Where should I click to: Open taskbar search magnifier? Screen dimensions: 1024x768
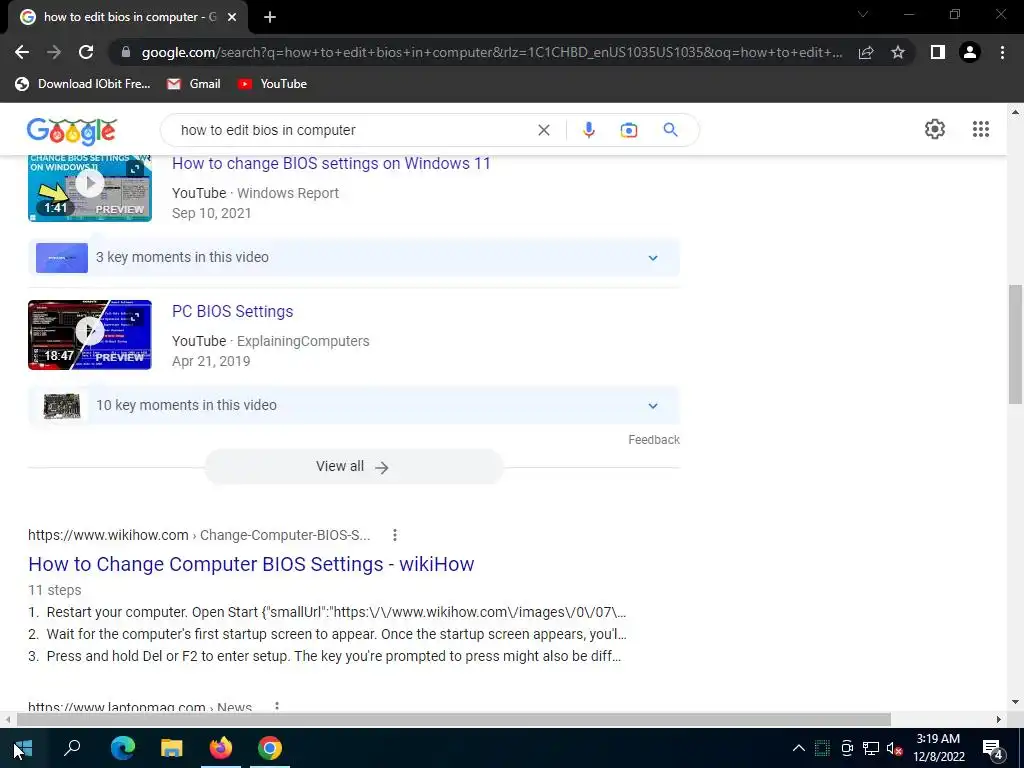(72, 748)
